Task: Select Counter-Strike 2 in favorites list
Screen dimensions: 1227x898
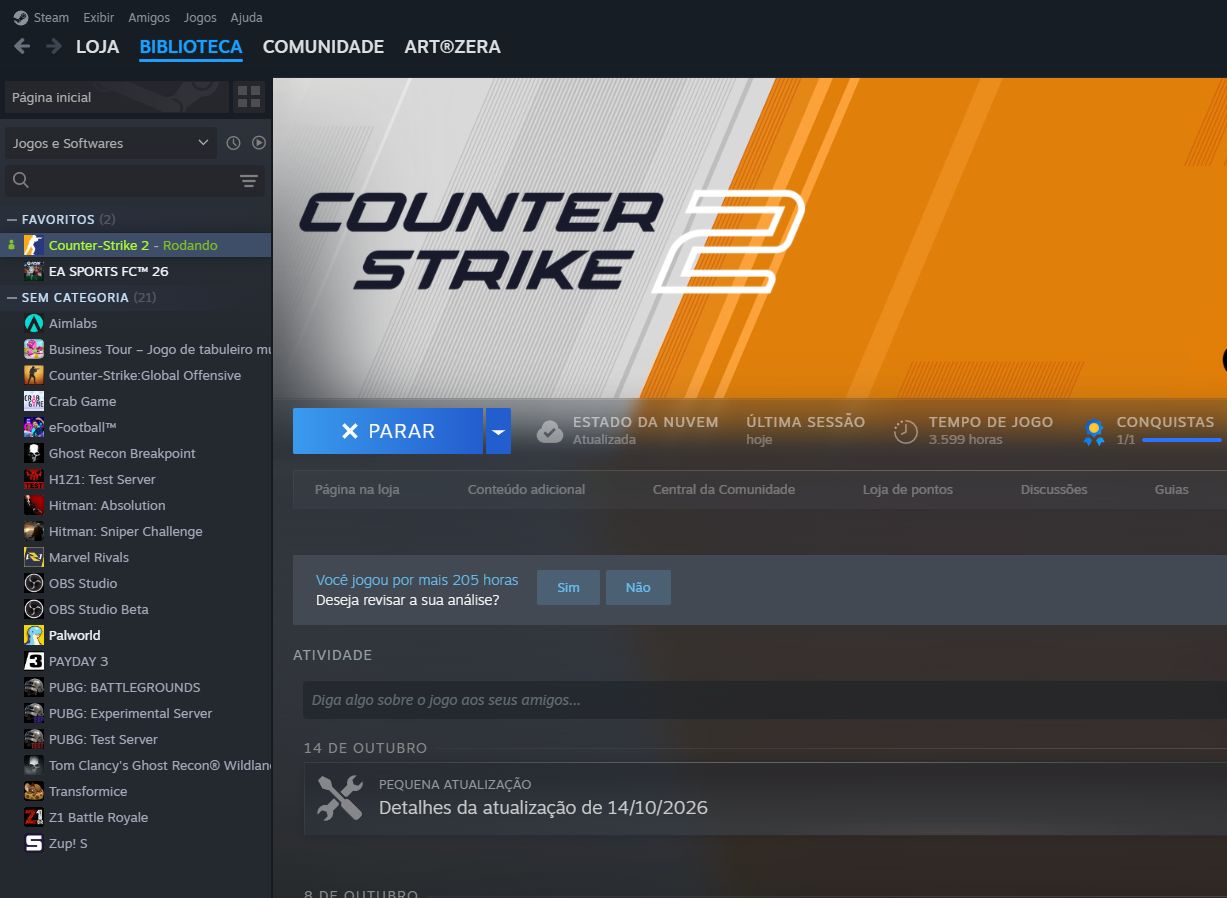Action: pyautogui.click(x=137, y=245)
